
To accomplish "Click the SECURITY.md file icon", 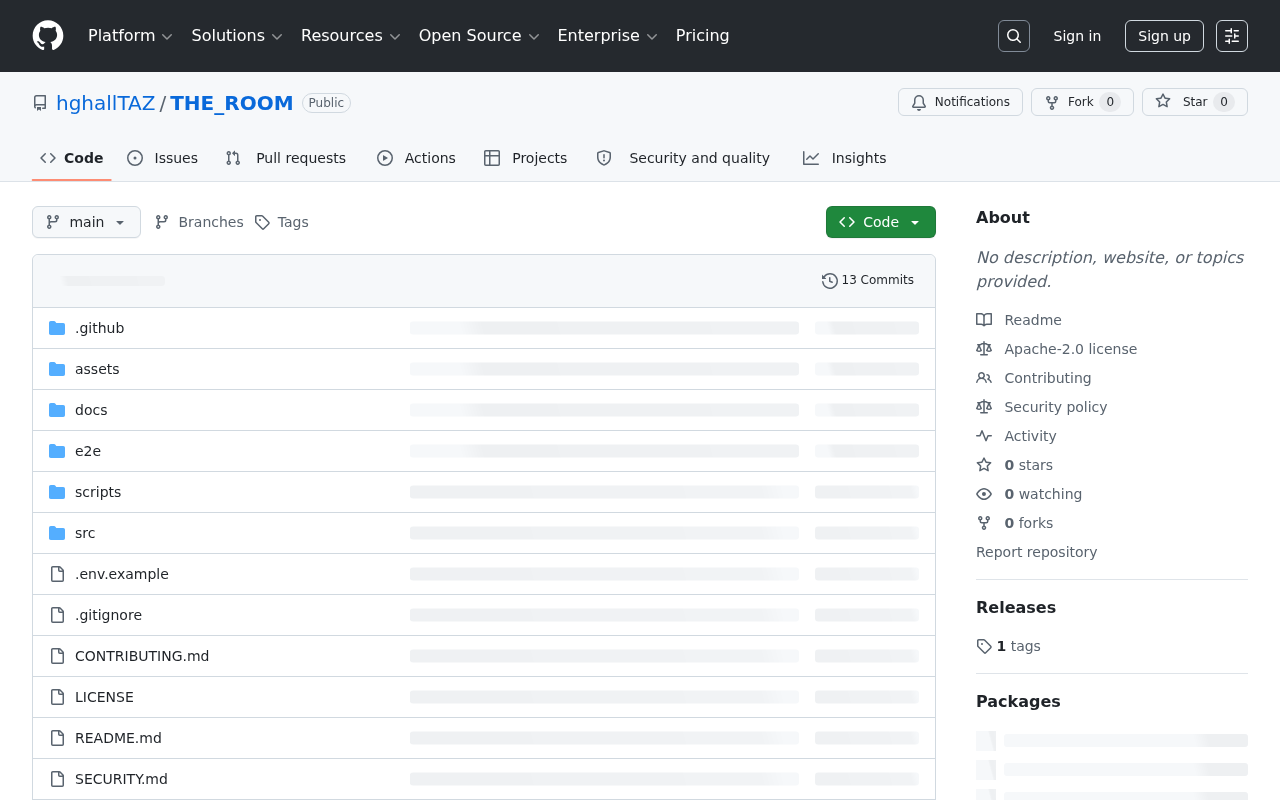I will coord(57,779).
